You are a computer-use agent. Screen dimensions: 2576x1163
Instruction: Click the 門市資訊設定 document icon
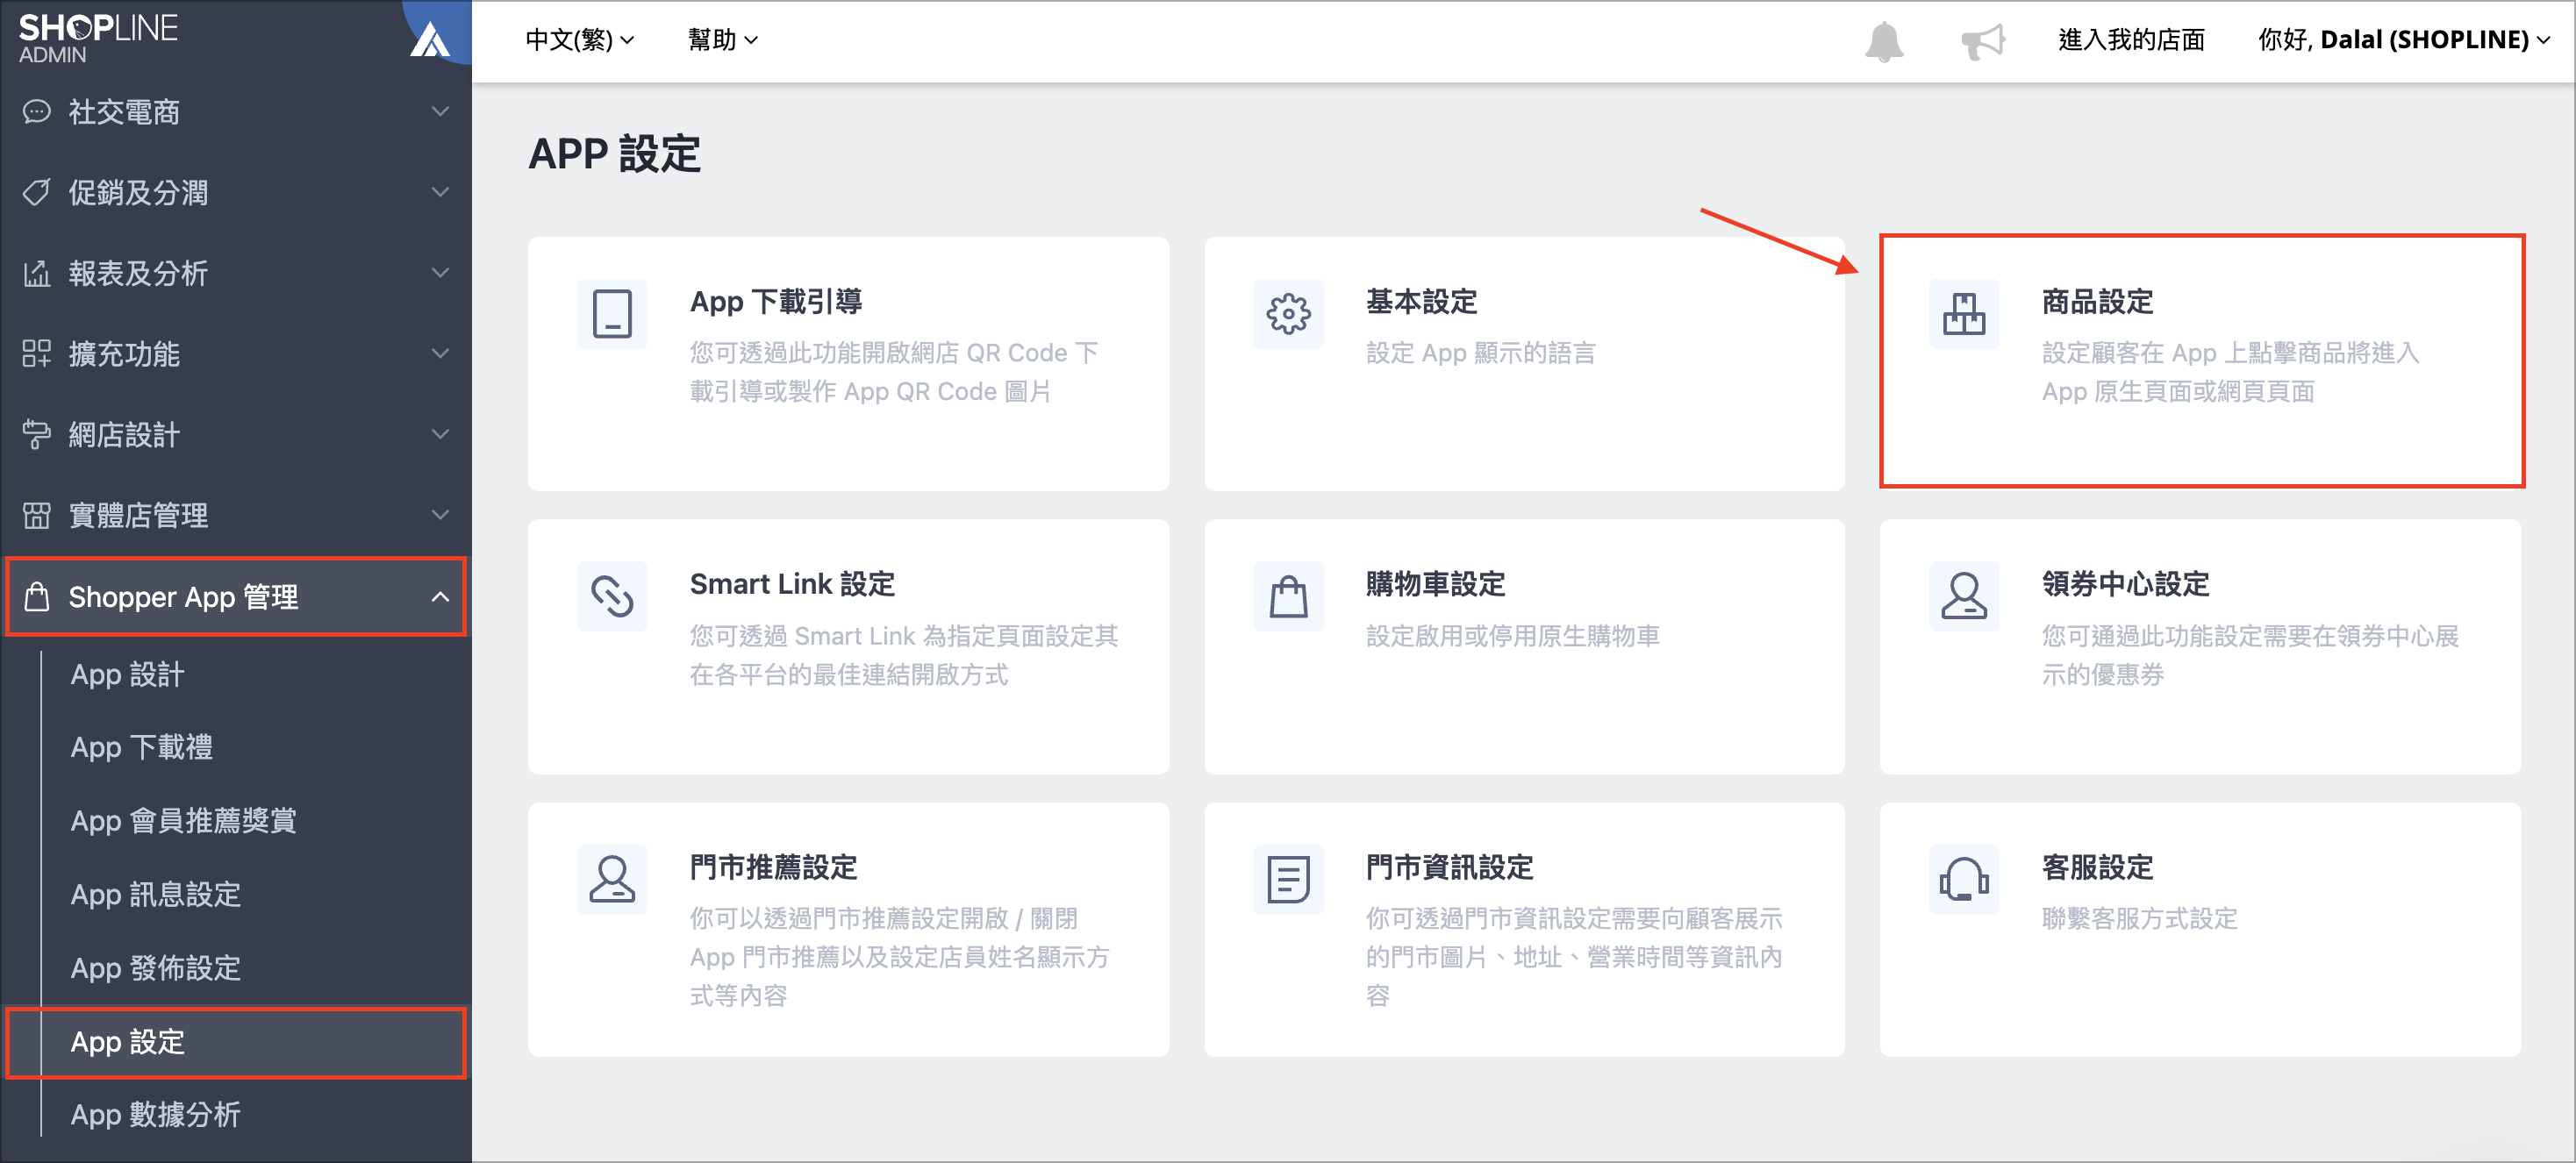pyautogui.click(x=1288, y=880)
